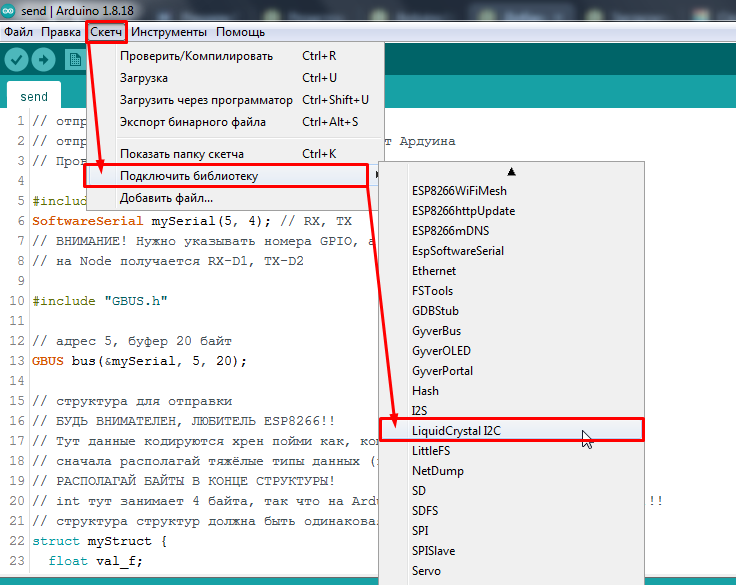Viewport: 736px width, 585px height.
Task: Choose Проверить/Компилировать from Скетч menu
Action: 196,56
